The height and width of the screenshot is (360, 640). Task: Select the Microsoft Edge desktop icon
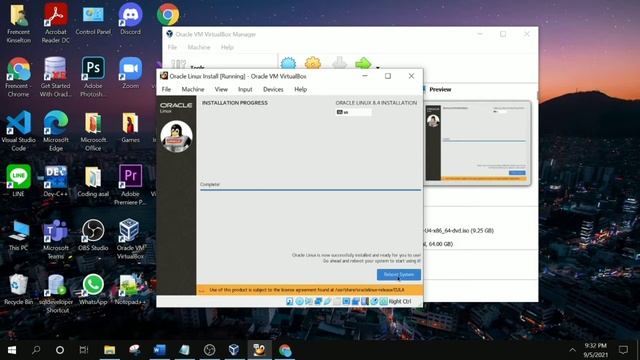click(x=56, y=131)
